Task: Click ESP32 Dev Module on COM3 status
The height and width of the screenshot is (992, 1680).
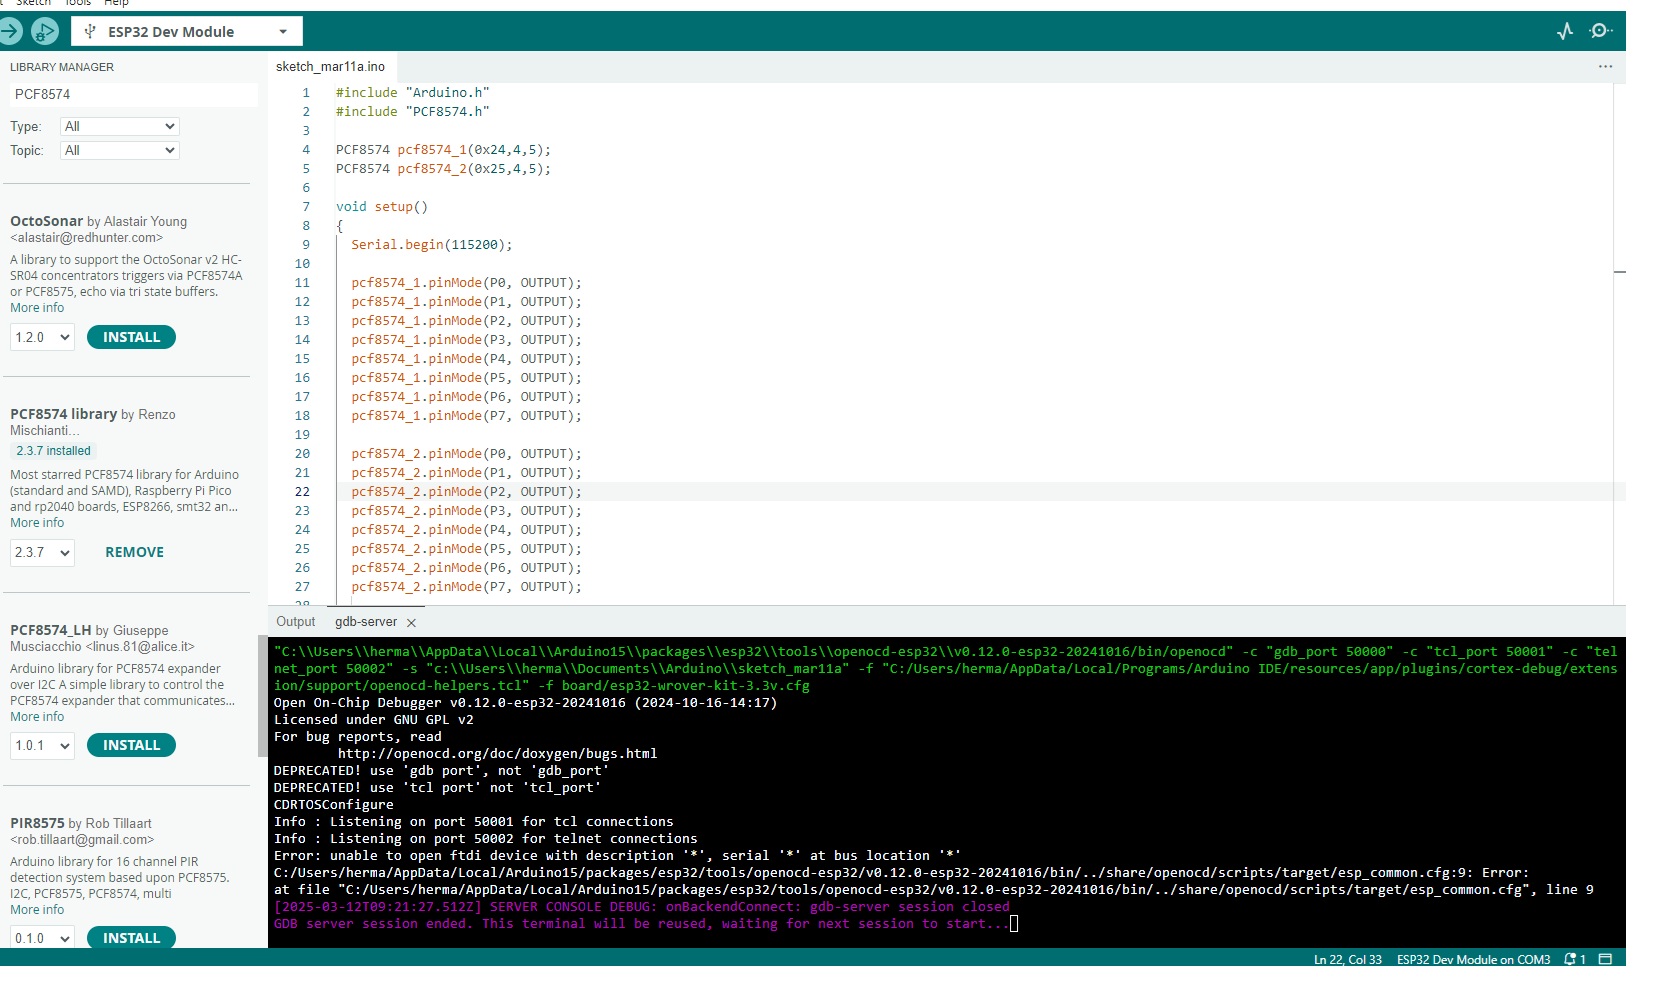Action: pos(1473,960)
